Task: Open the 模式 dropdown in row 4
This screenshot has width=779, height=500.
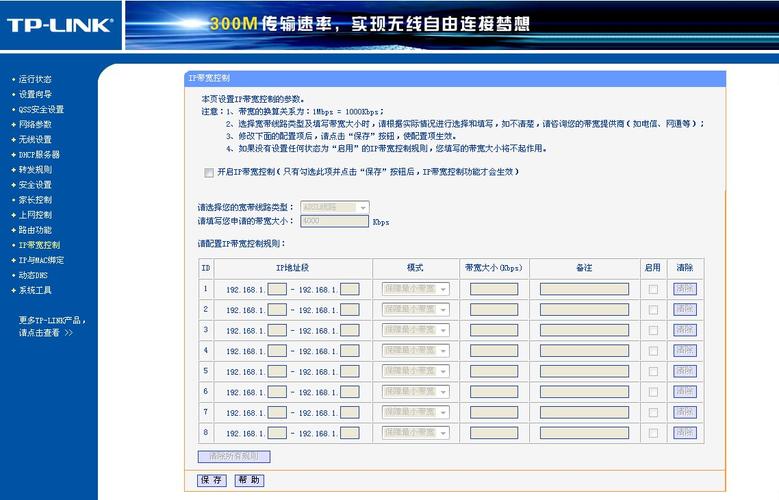Action: click(x=415, y=350)
